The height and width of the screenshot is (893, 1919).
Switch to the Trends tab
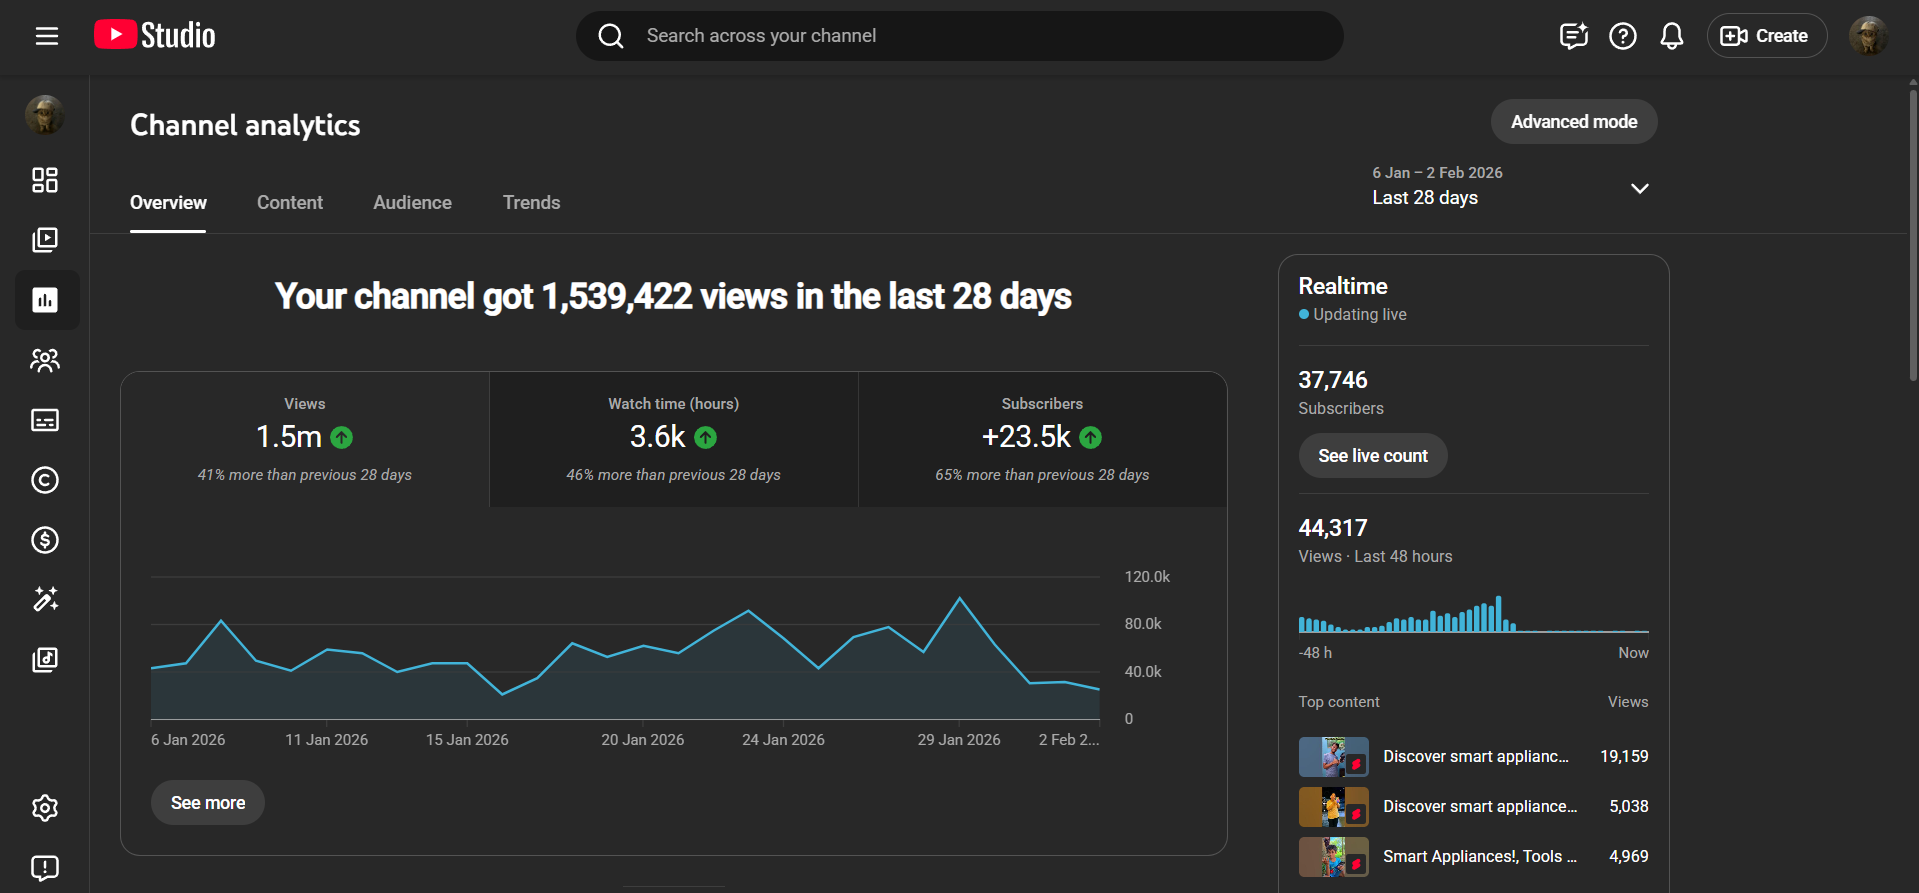point(531,203)
